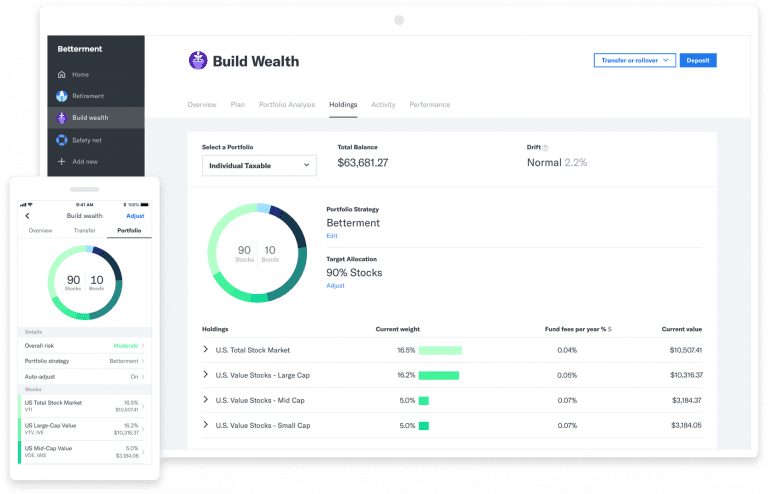Screen dimensions: 768x494
Task: Tap the Transfer tab in phone app
Action: 85,230
